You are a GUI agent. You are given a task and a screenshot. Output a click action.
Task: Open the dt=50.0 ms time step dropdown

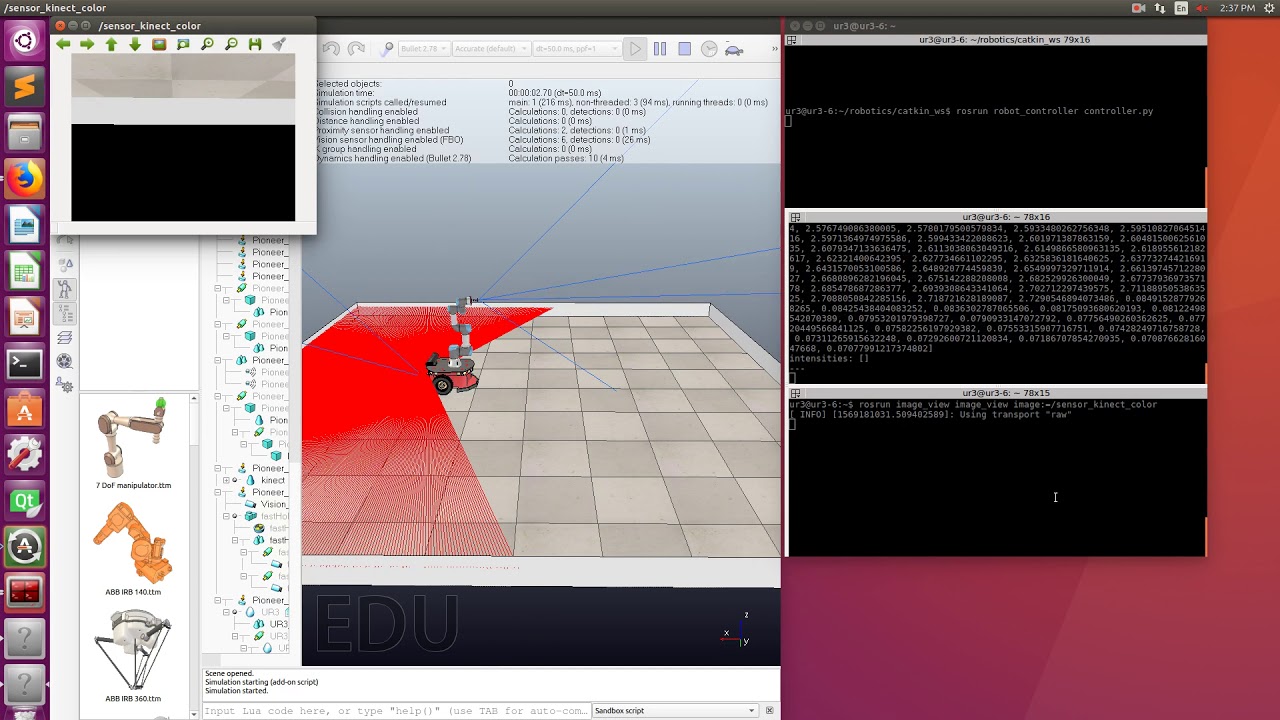[x=578, y=49]
